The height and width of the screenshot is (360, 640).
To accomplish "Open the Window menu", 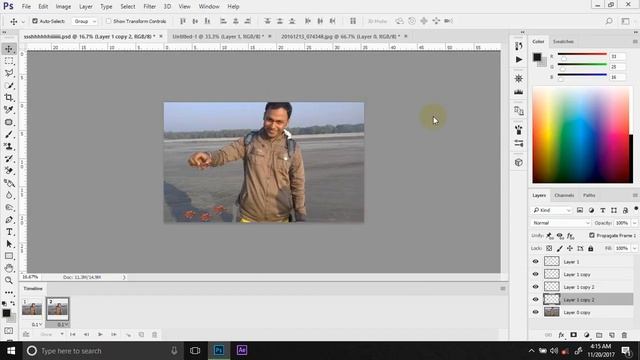I will tap(209, 7).
